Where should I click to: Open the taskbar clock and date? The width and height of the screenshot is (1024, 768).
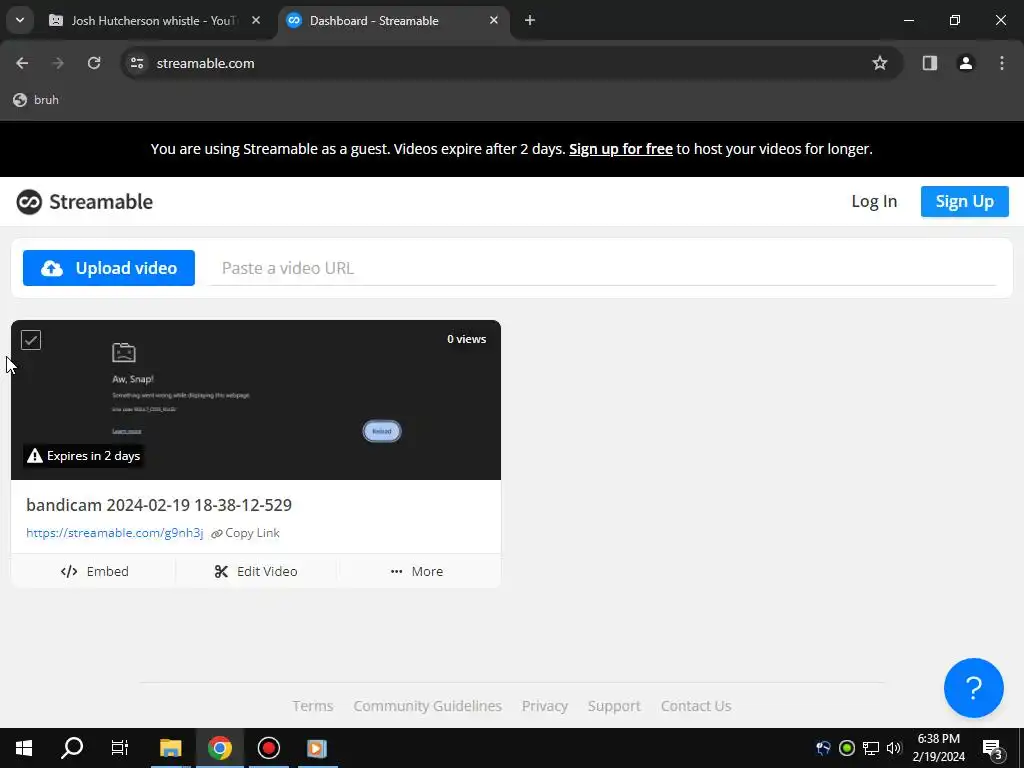click(938, 748)
